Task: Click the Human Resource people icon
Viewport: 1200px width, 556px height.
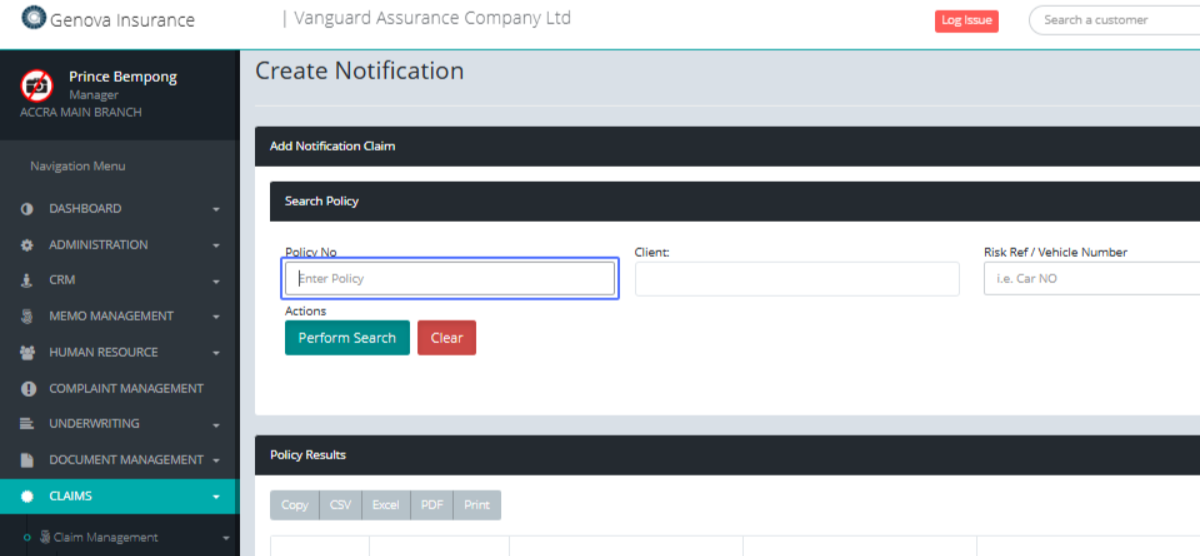Action: [x=27, y=352]
